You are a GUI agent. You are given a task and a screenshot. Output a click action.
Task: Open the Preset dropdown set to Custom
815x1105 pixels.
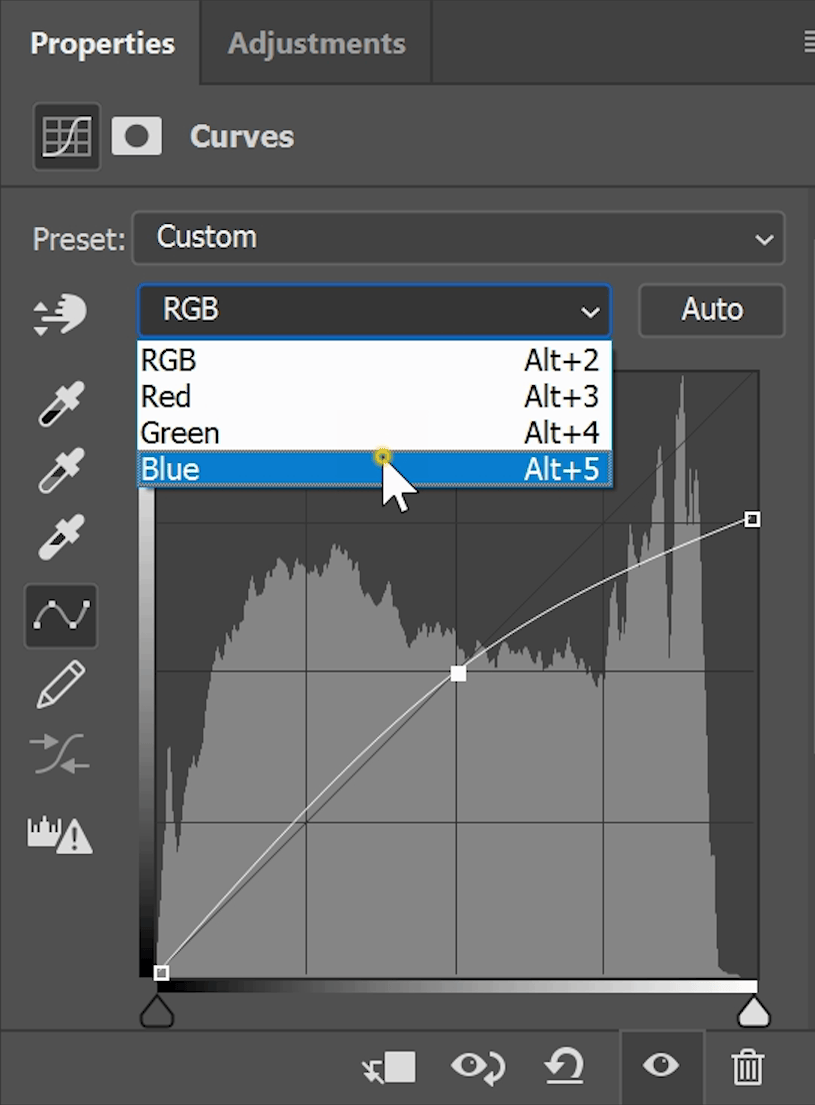tap(458, 238)
